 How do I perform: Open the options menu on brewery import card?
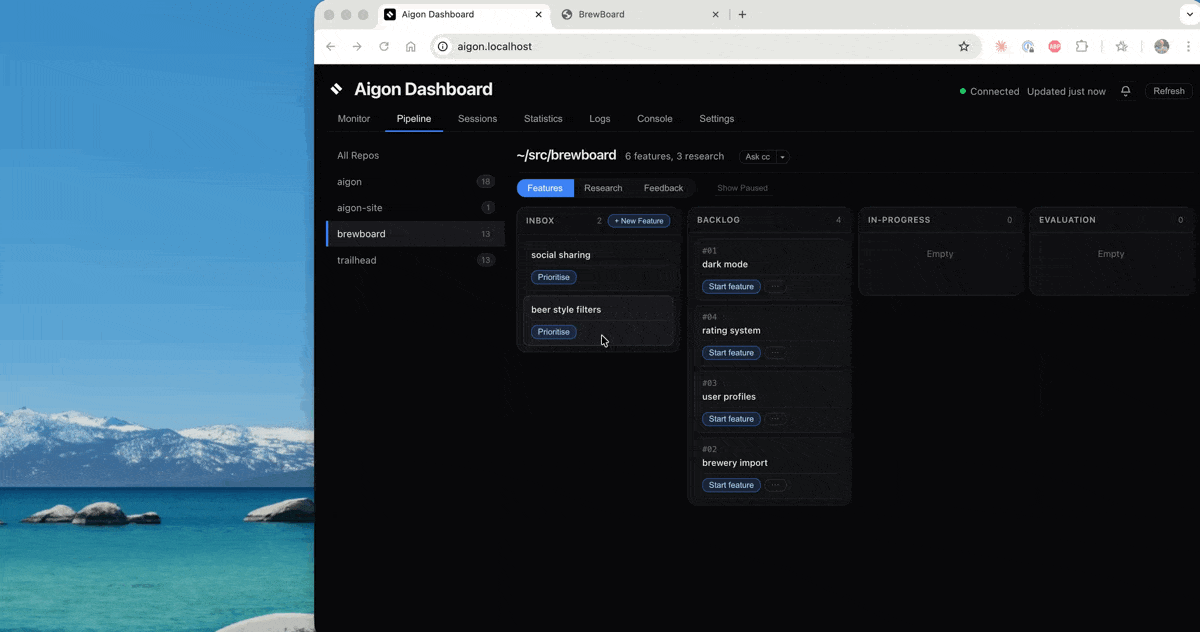(x=776, y=485)
